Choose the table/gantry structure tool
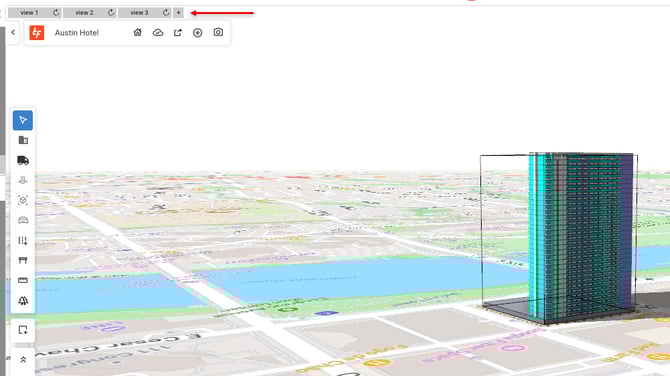The height and width of the screenshot is (376, 670). coord(23,260)
